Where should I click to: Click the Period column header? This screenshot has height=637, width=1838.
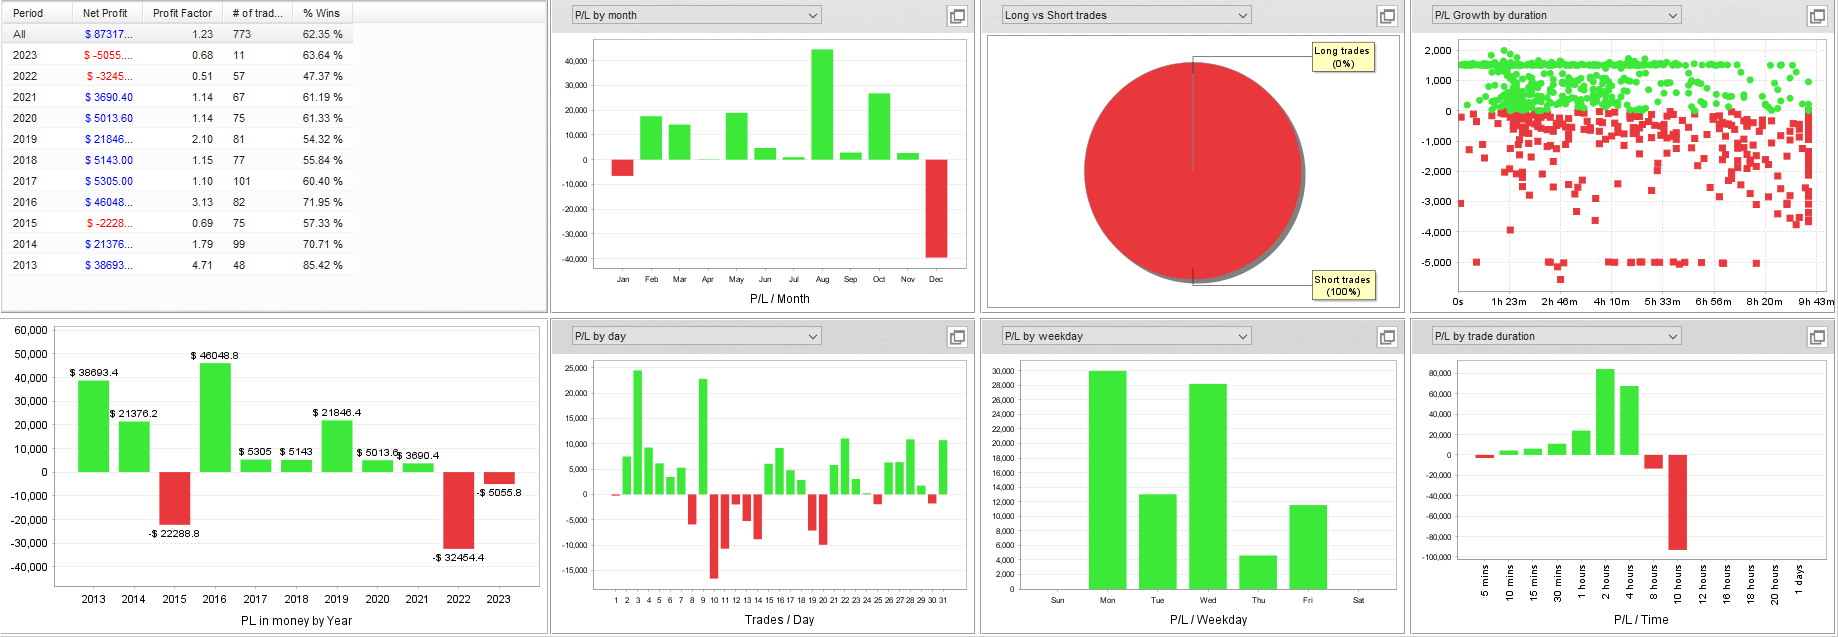click(x=28, y=13)
